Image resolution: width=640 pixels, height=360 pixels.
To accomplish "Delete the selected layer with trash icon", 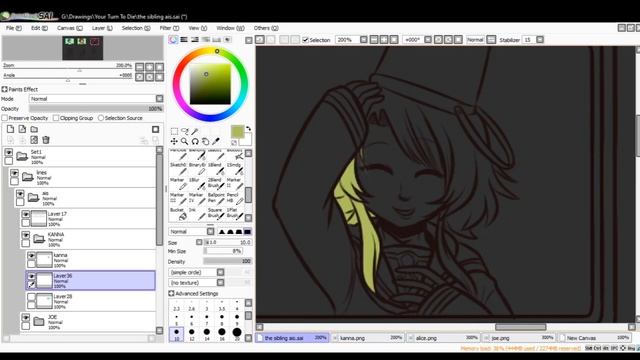I will pyautogui.click(x=46, y=140).
